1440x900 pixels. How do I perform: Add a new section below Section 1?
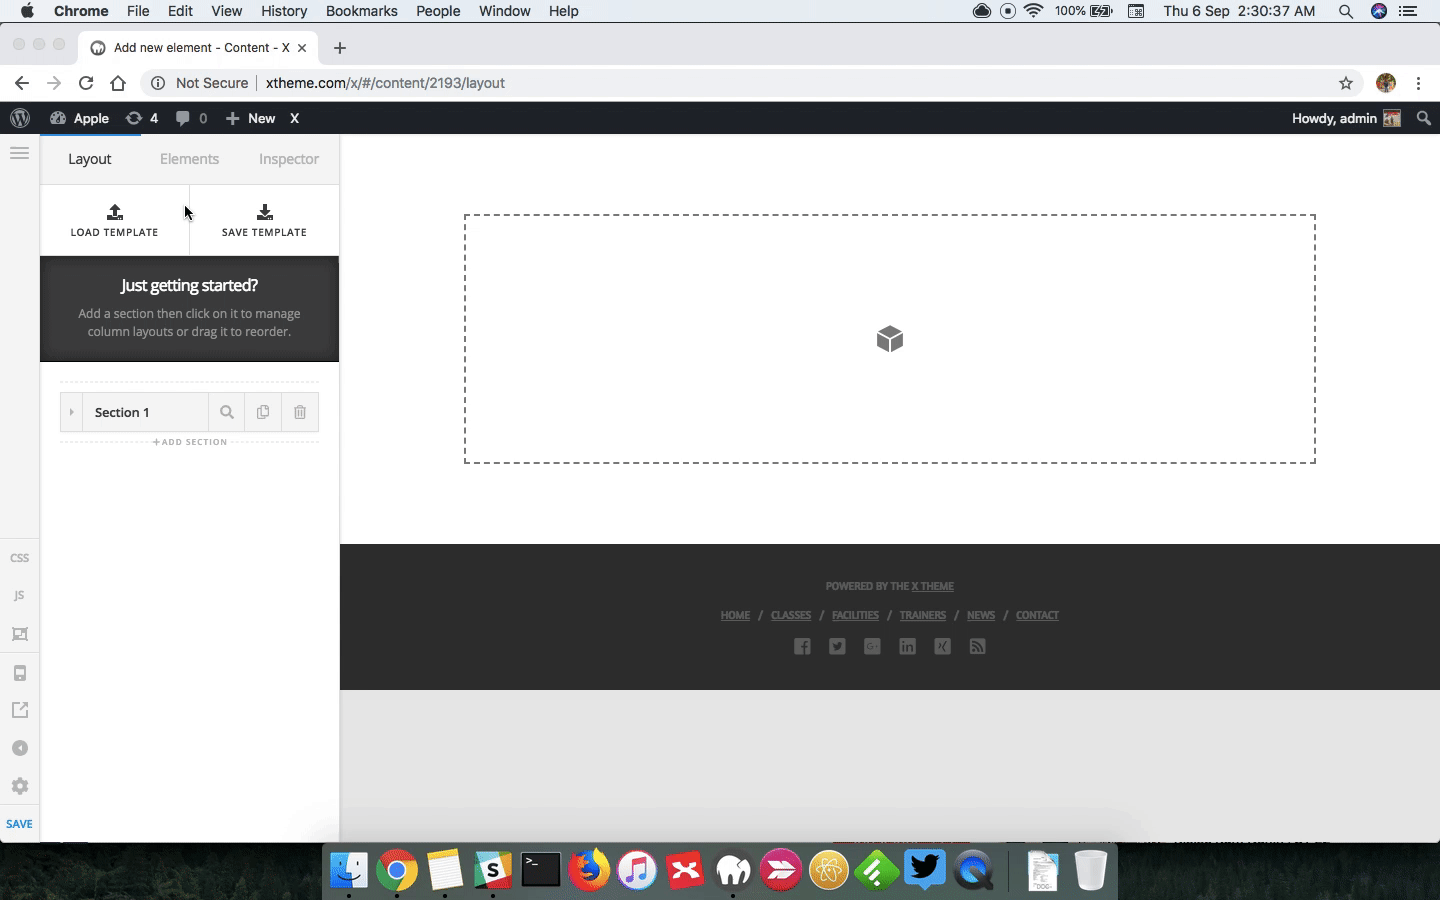(x=190, y=442)
